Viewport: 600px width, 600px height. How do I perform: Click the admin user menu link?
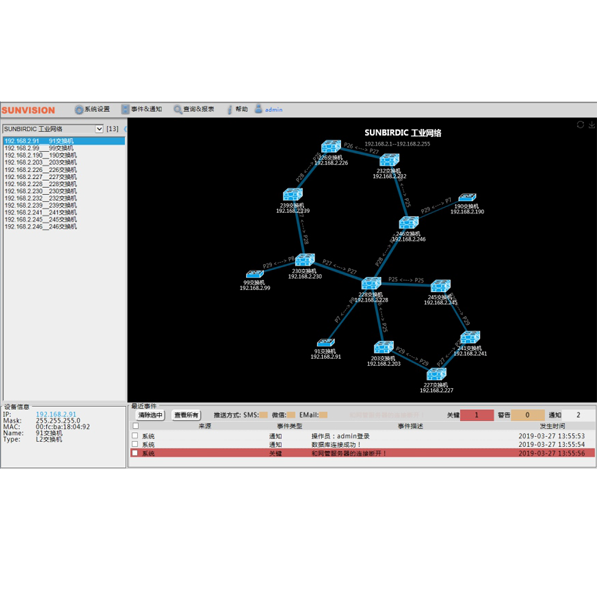click(274, 110)
